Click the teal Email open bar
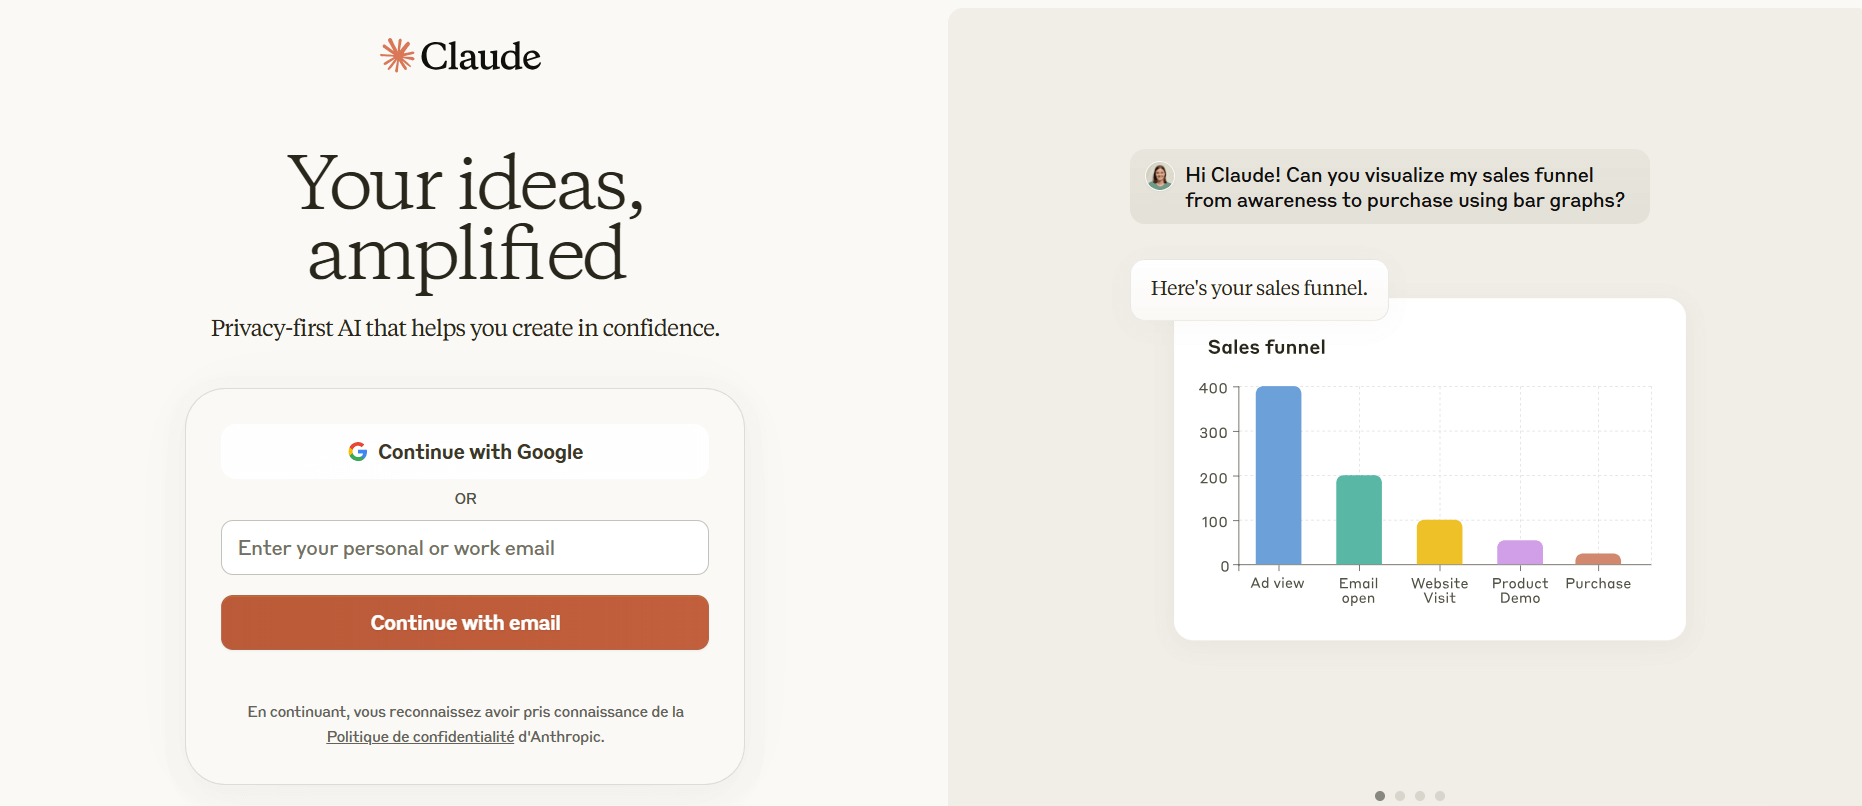This screenshot has height=806, width=1862. (1359, 520)
